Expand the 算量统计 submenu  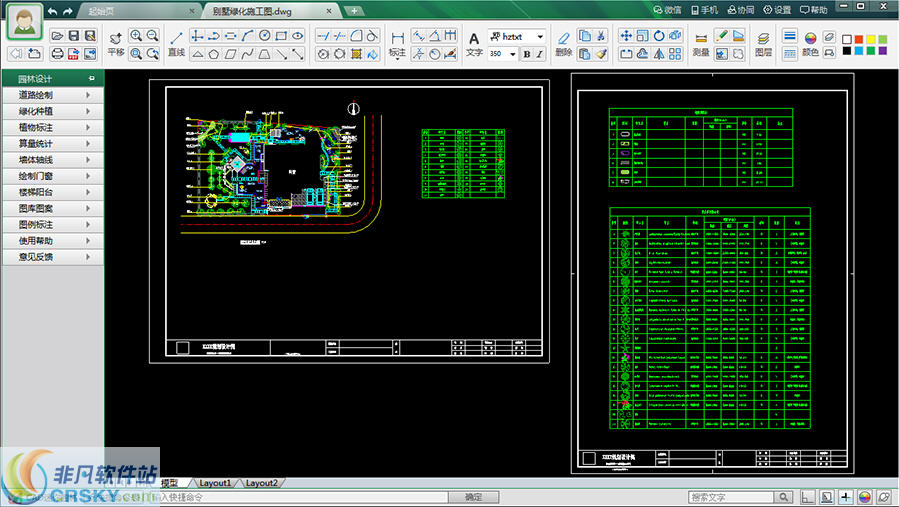[53, 143]
